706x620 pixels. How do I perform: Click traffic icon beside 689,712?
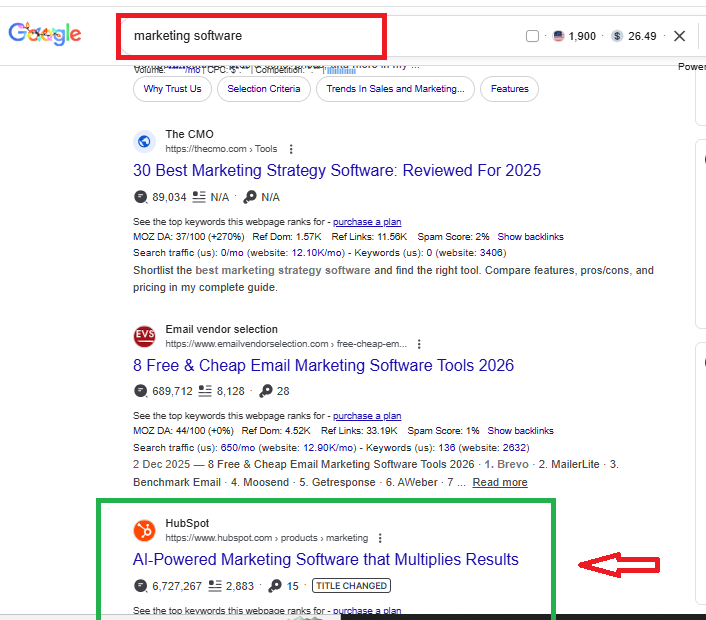click(x=140, y=391)
